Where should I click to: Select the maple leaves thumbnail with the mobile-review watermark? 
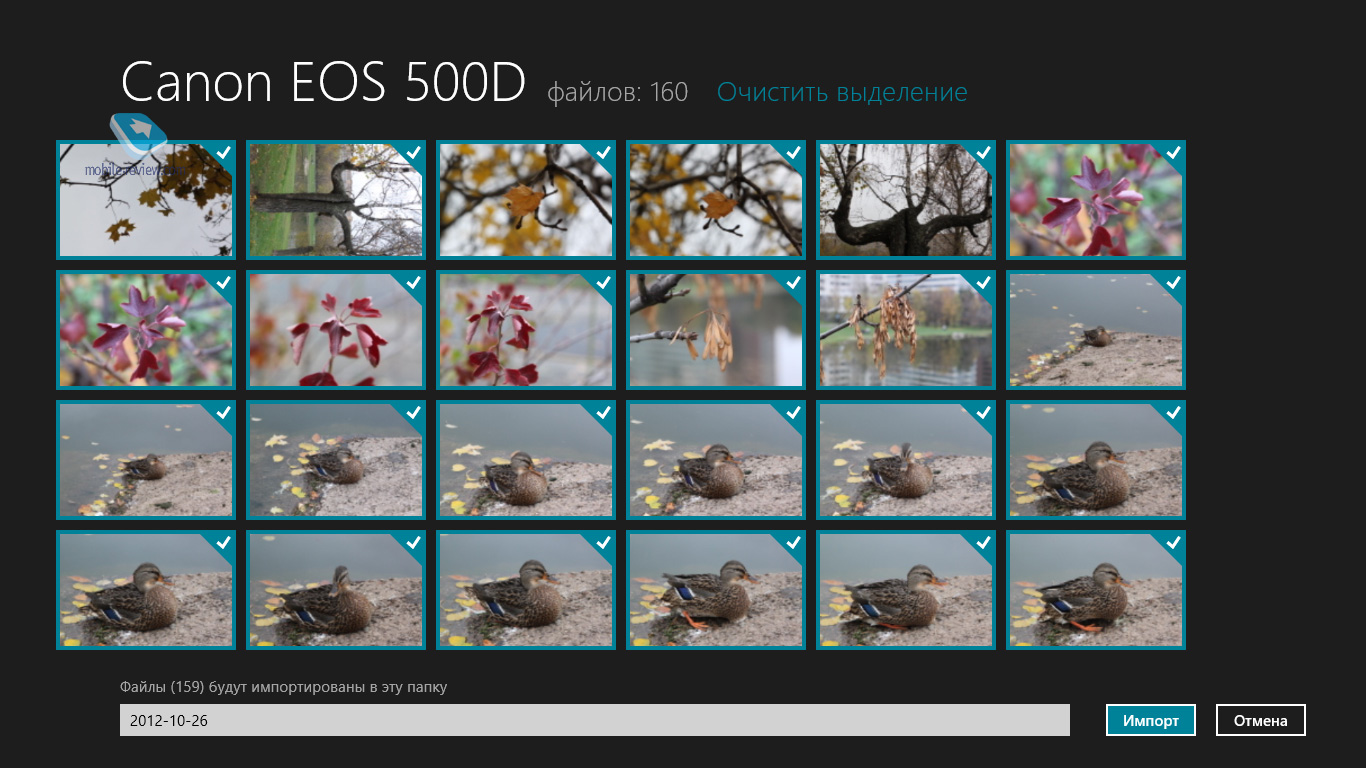145,200
